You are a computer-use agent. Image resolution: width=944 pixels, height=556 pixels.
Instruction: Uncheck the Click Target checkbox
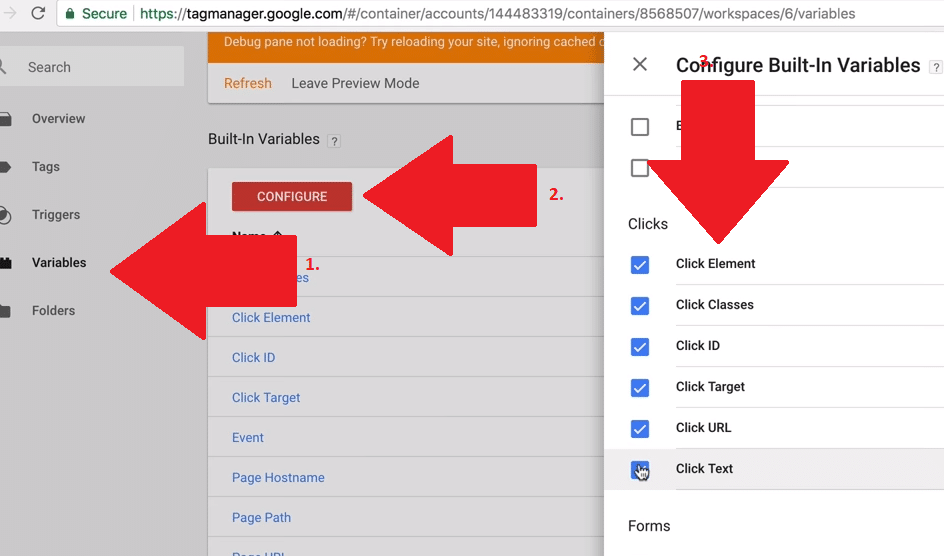pos(640,388)
